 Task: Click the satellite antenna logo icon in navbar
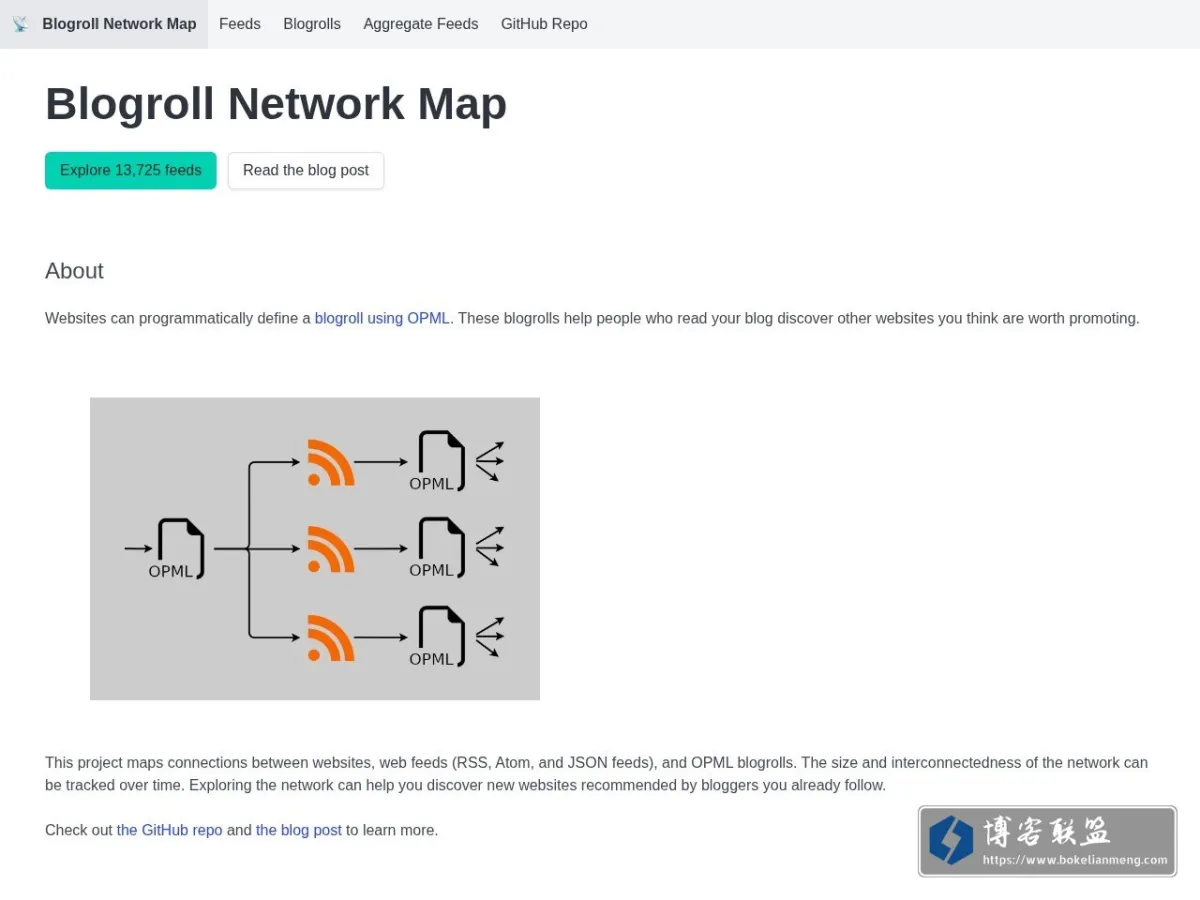(21, 24)
